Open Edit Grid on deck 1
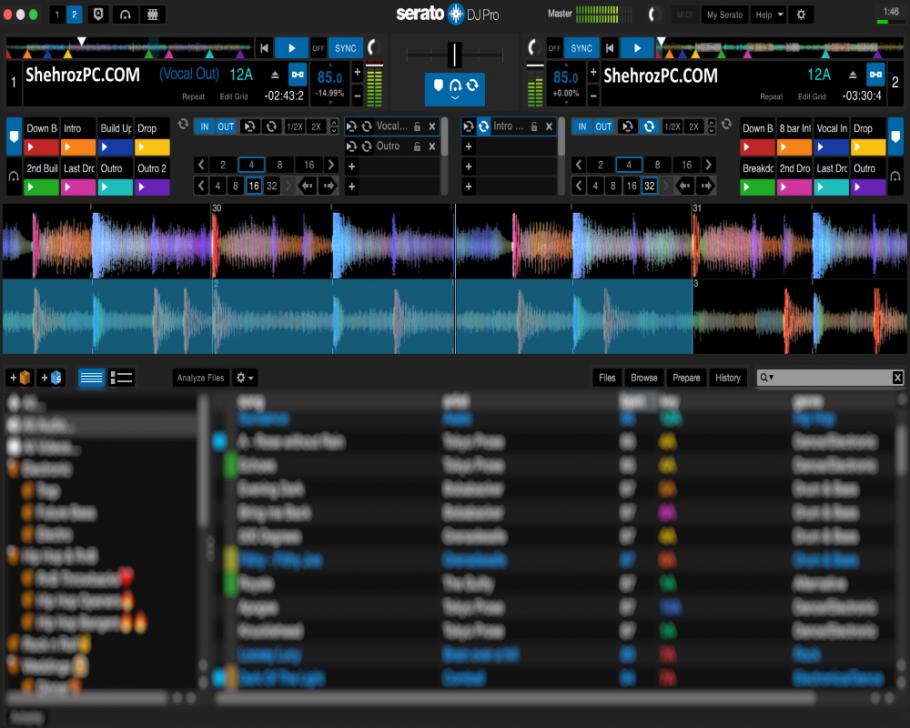The height and width of the screenshot is (728, 910). pos(233,97)
